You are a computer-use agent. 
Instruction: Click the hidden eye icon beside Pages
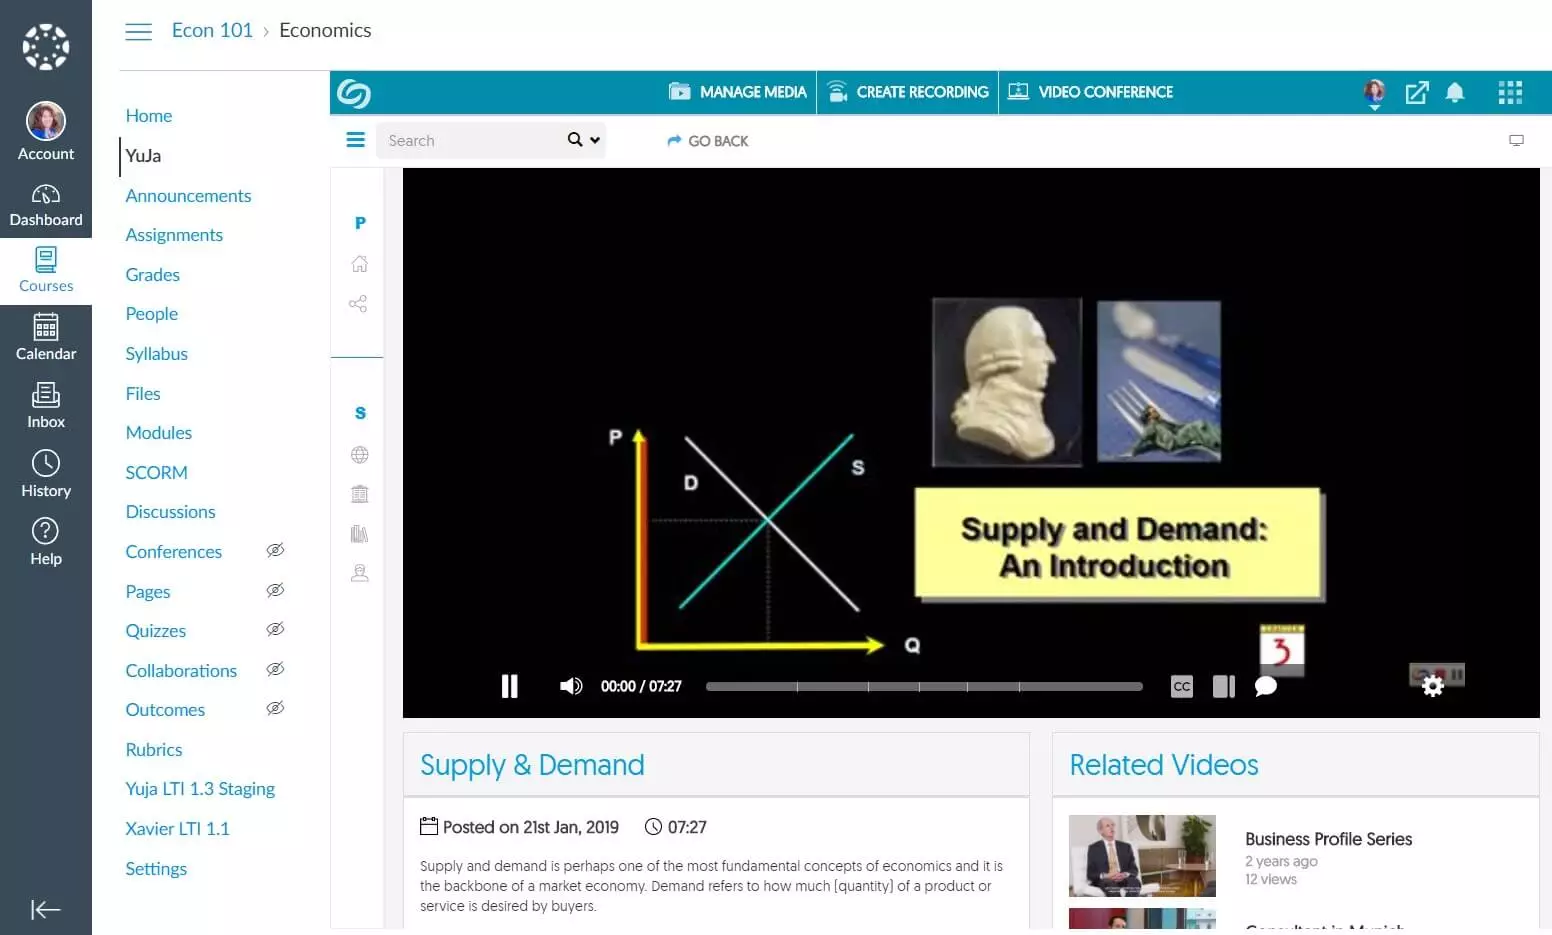[x=275, y=590]
